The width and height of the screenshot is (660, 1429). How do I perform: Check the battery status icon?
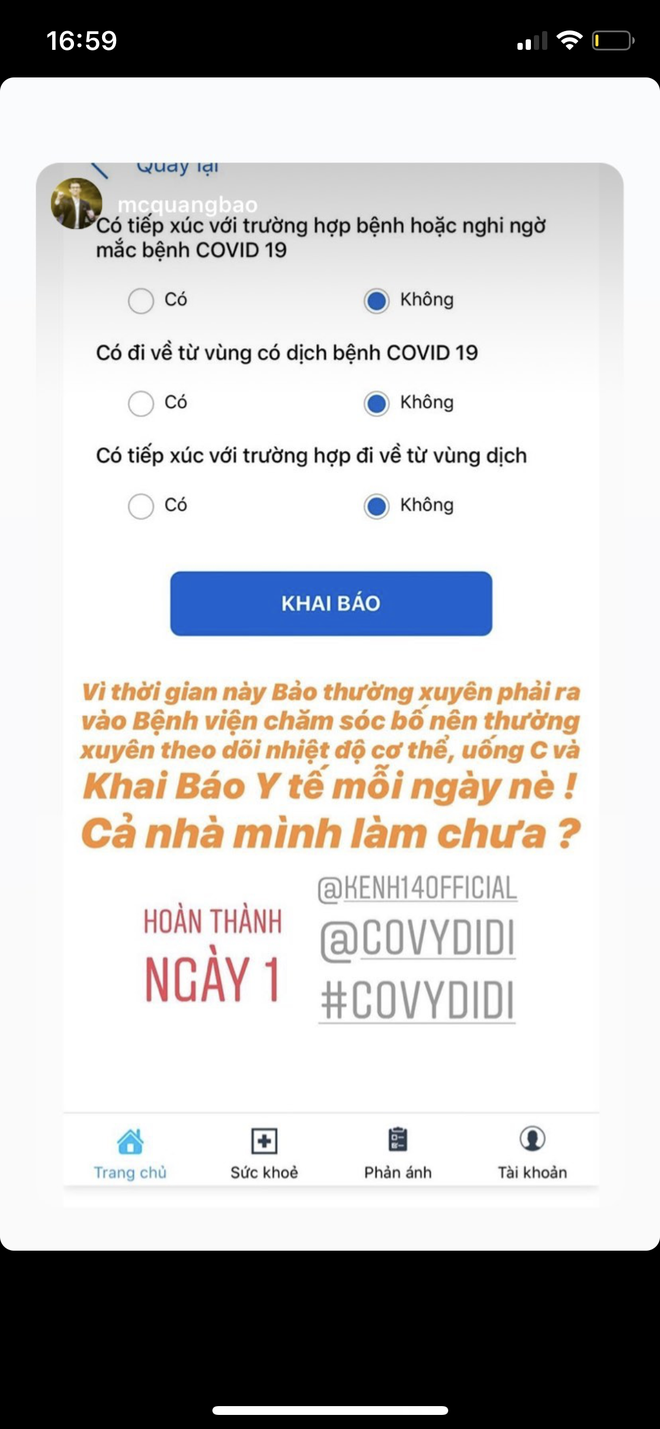click(613, 41)
